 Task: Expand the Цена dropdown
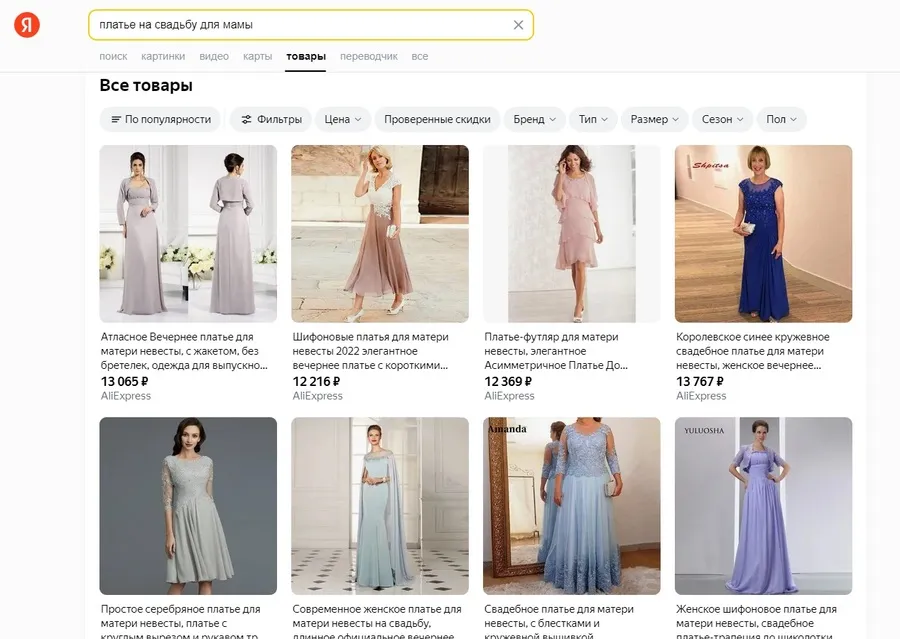(344, 119)
